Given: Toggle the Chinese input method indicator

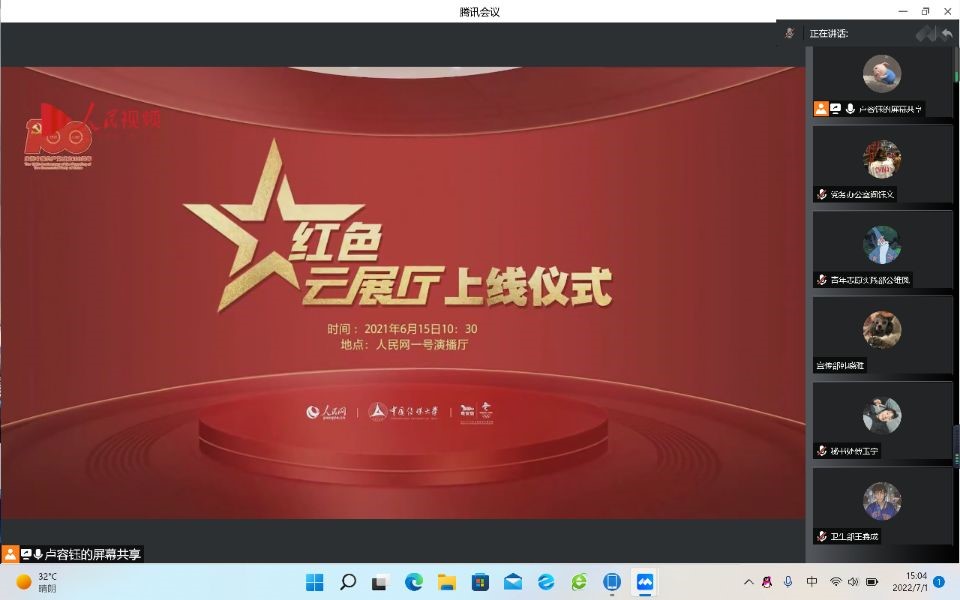Looking at the screenshot, I should pyautogui.click(x=811, y=582).
